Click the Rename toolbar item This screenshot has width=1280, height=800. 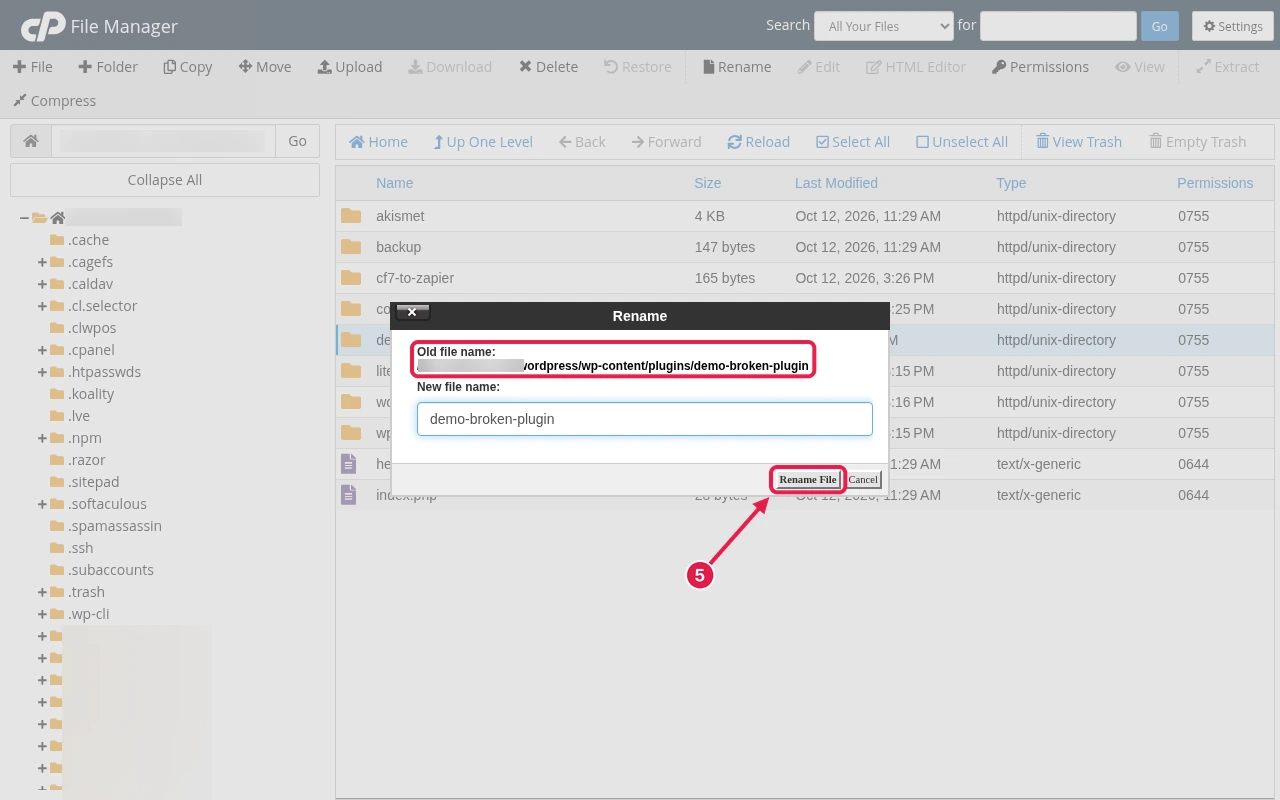737,67
